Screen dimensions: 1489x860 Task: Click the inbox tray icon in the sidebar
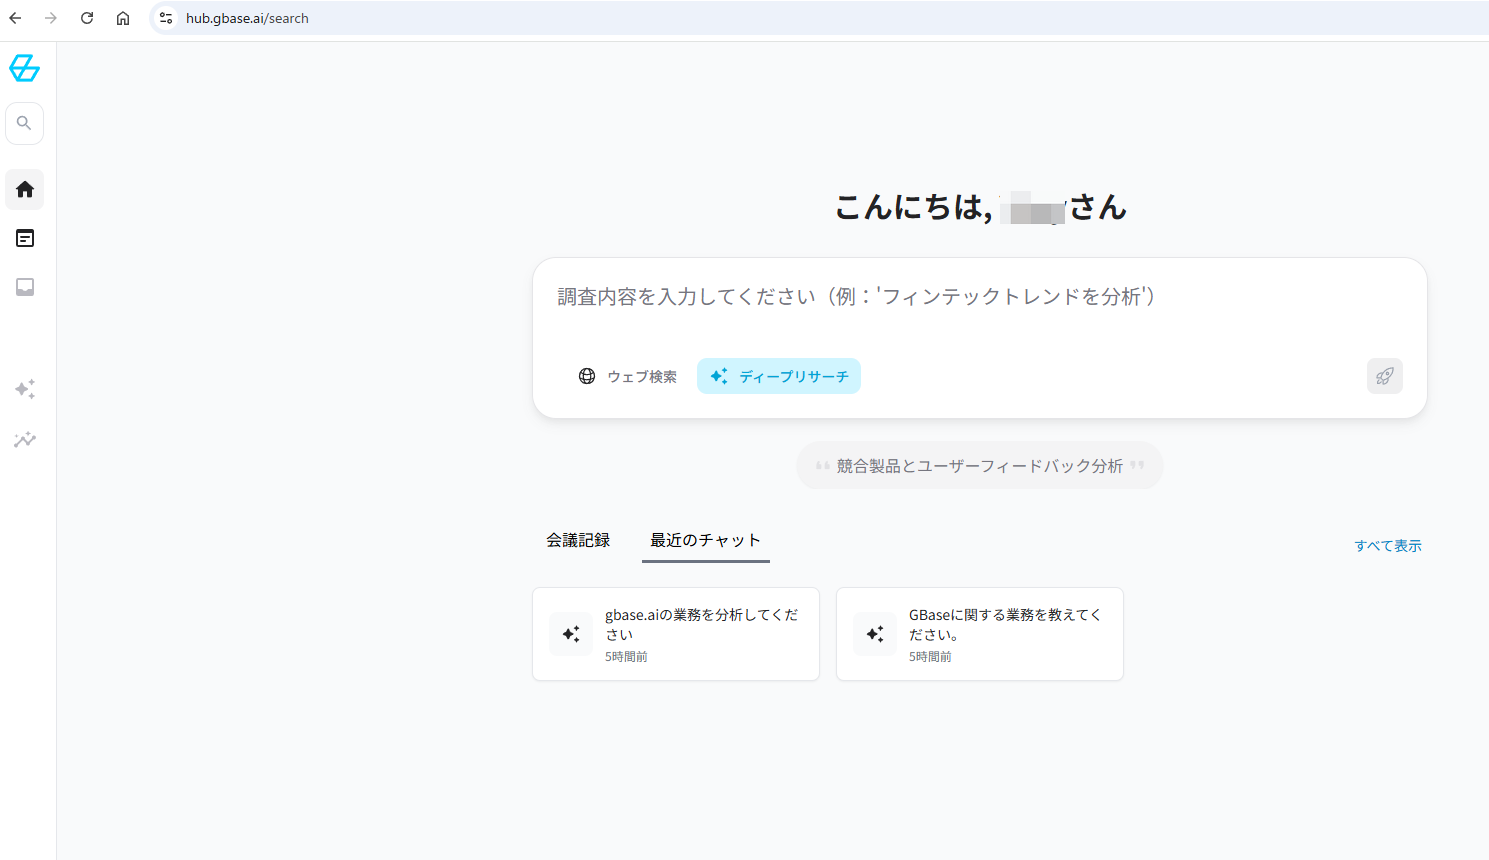[x=24, y=287]
